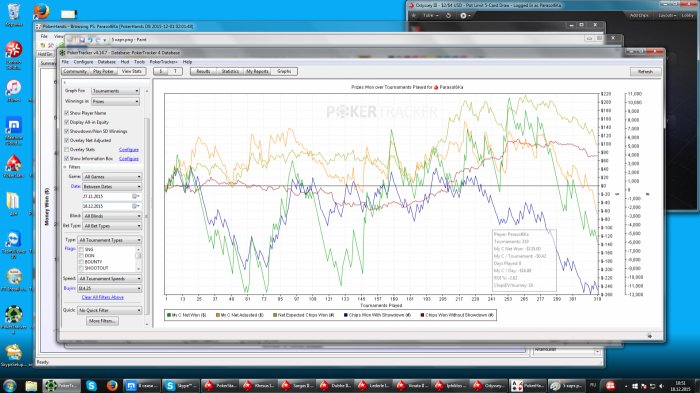The height and width of the screenshot is (393, 700).
Task: Click the Clear All Filters Above link
Action: (103, 297)
